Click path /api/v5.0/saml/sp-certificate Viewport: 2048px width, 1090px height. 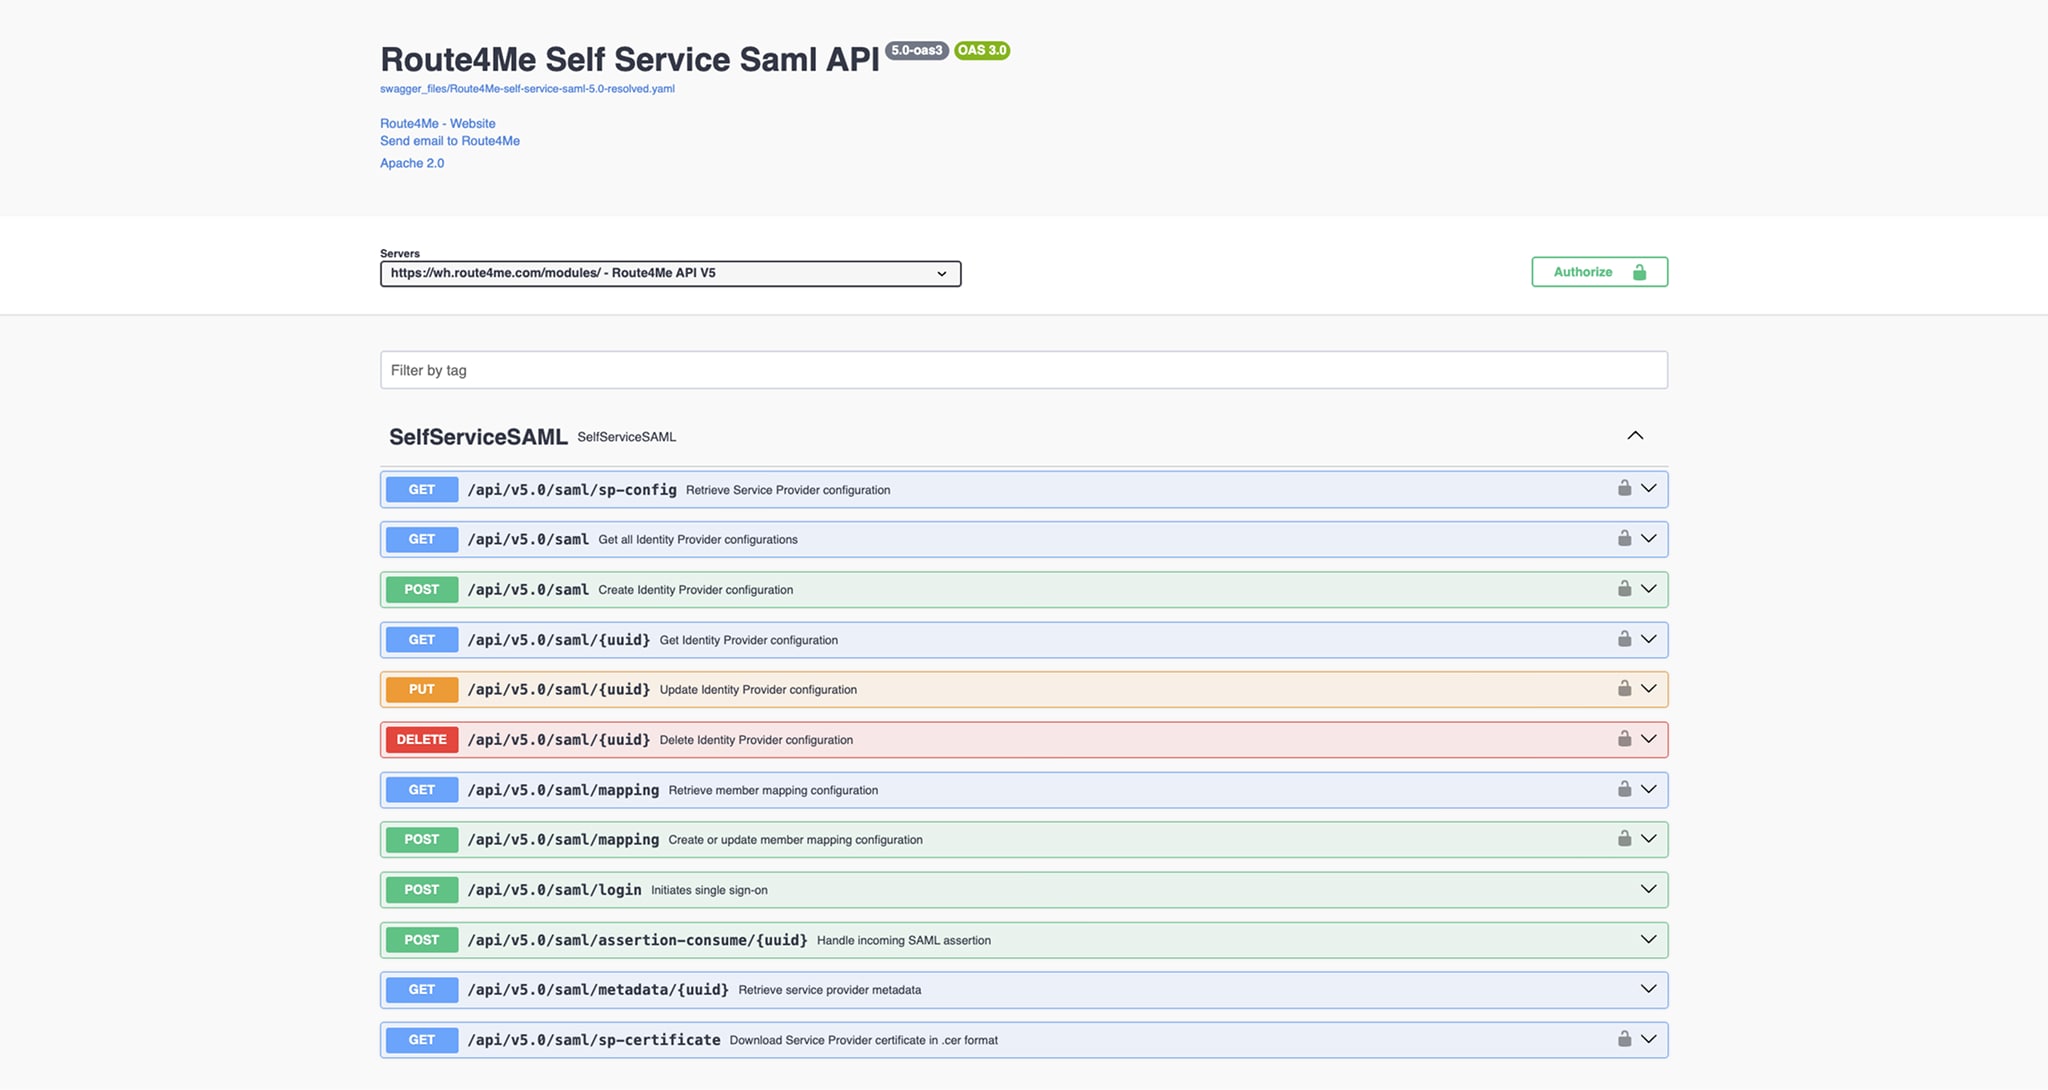(594, 1040)
